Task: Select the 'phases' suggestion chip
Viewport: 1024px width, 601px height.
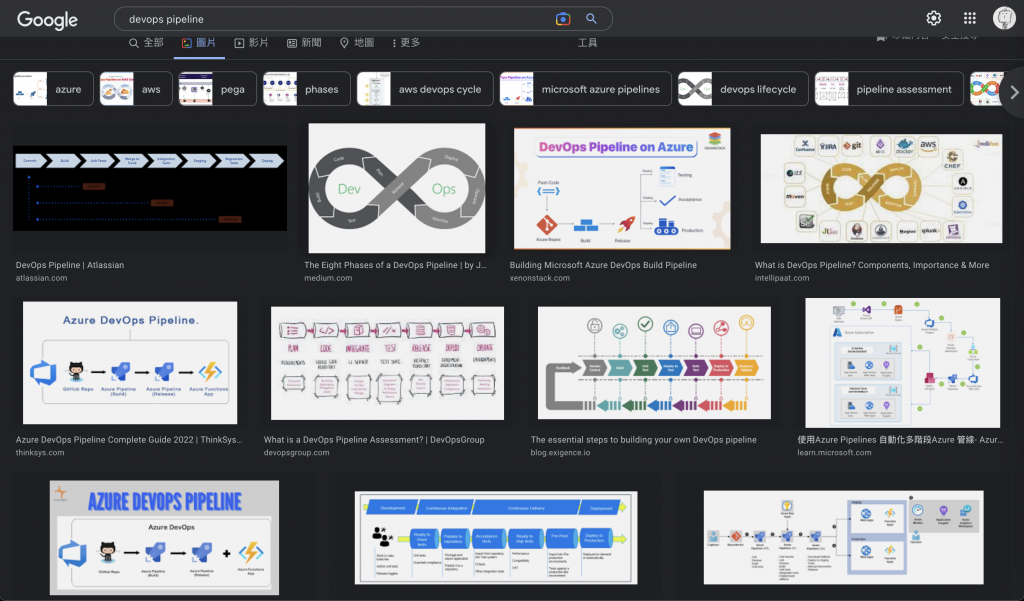Action: click(x=306, y=89)
